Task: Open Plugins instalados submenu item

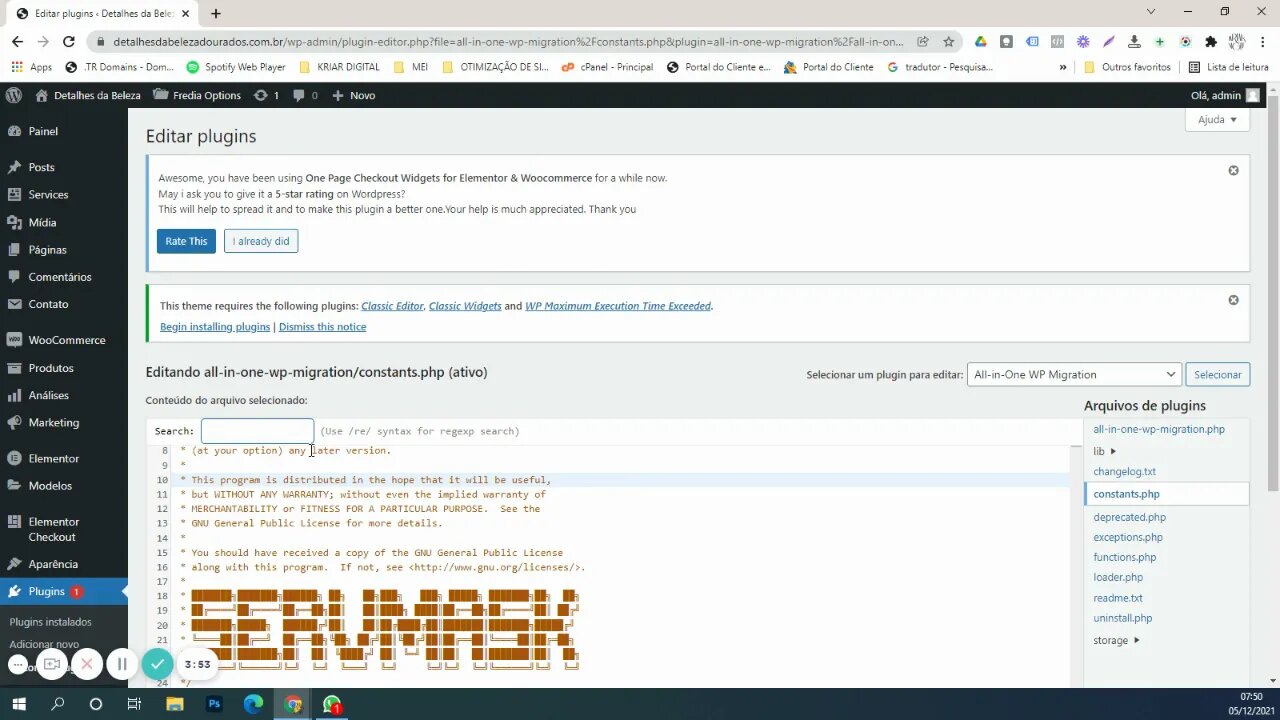Action: (x=50, y=622)
